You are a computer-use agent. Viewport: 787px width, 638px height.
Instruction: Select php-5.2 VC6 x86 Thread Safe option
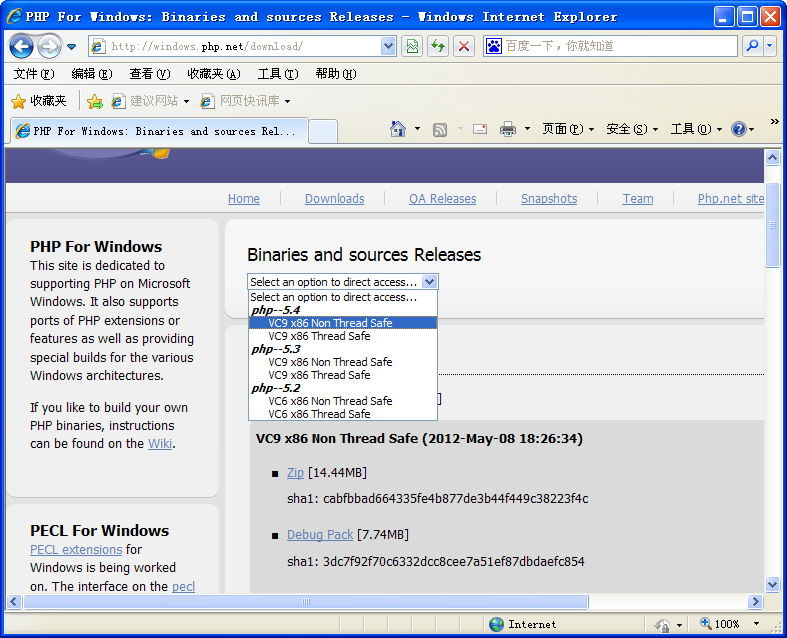tap(343, 414)
